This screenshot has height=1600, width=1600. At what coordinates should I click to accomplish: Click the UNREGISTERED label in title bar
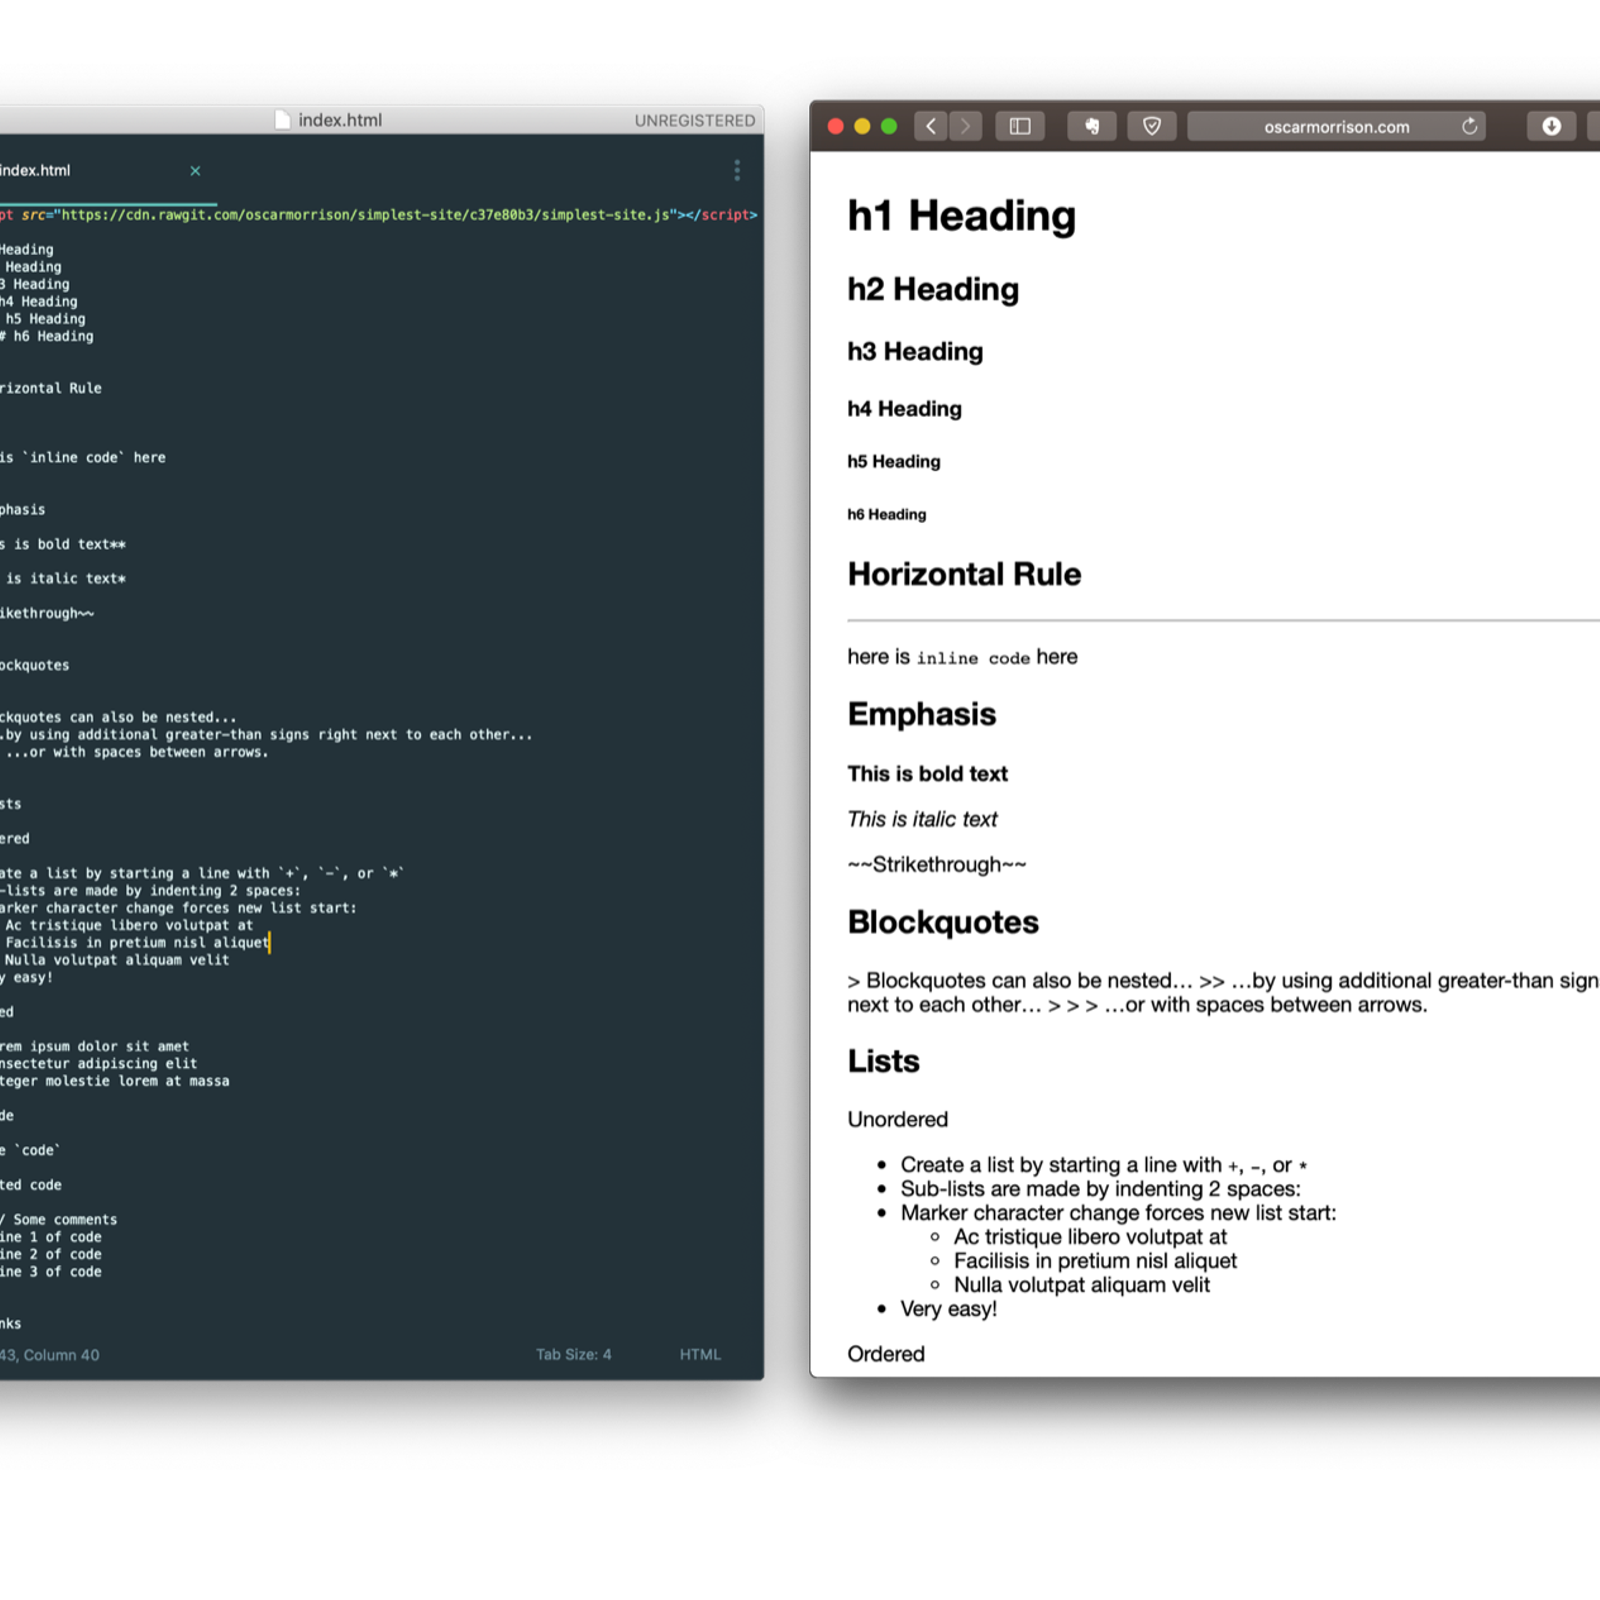[x=695, y=121]
